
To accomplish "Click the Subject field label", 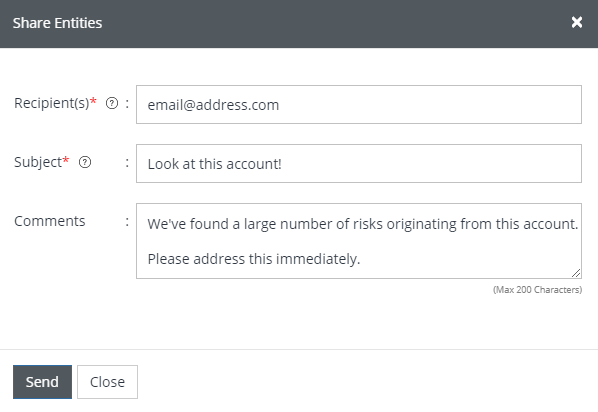I will click(38, 162).
